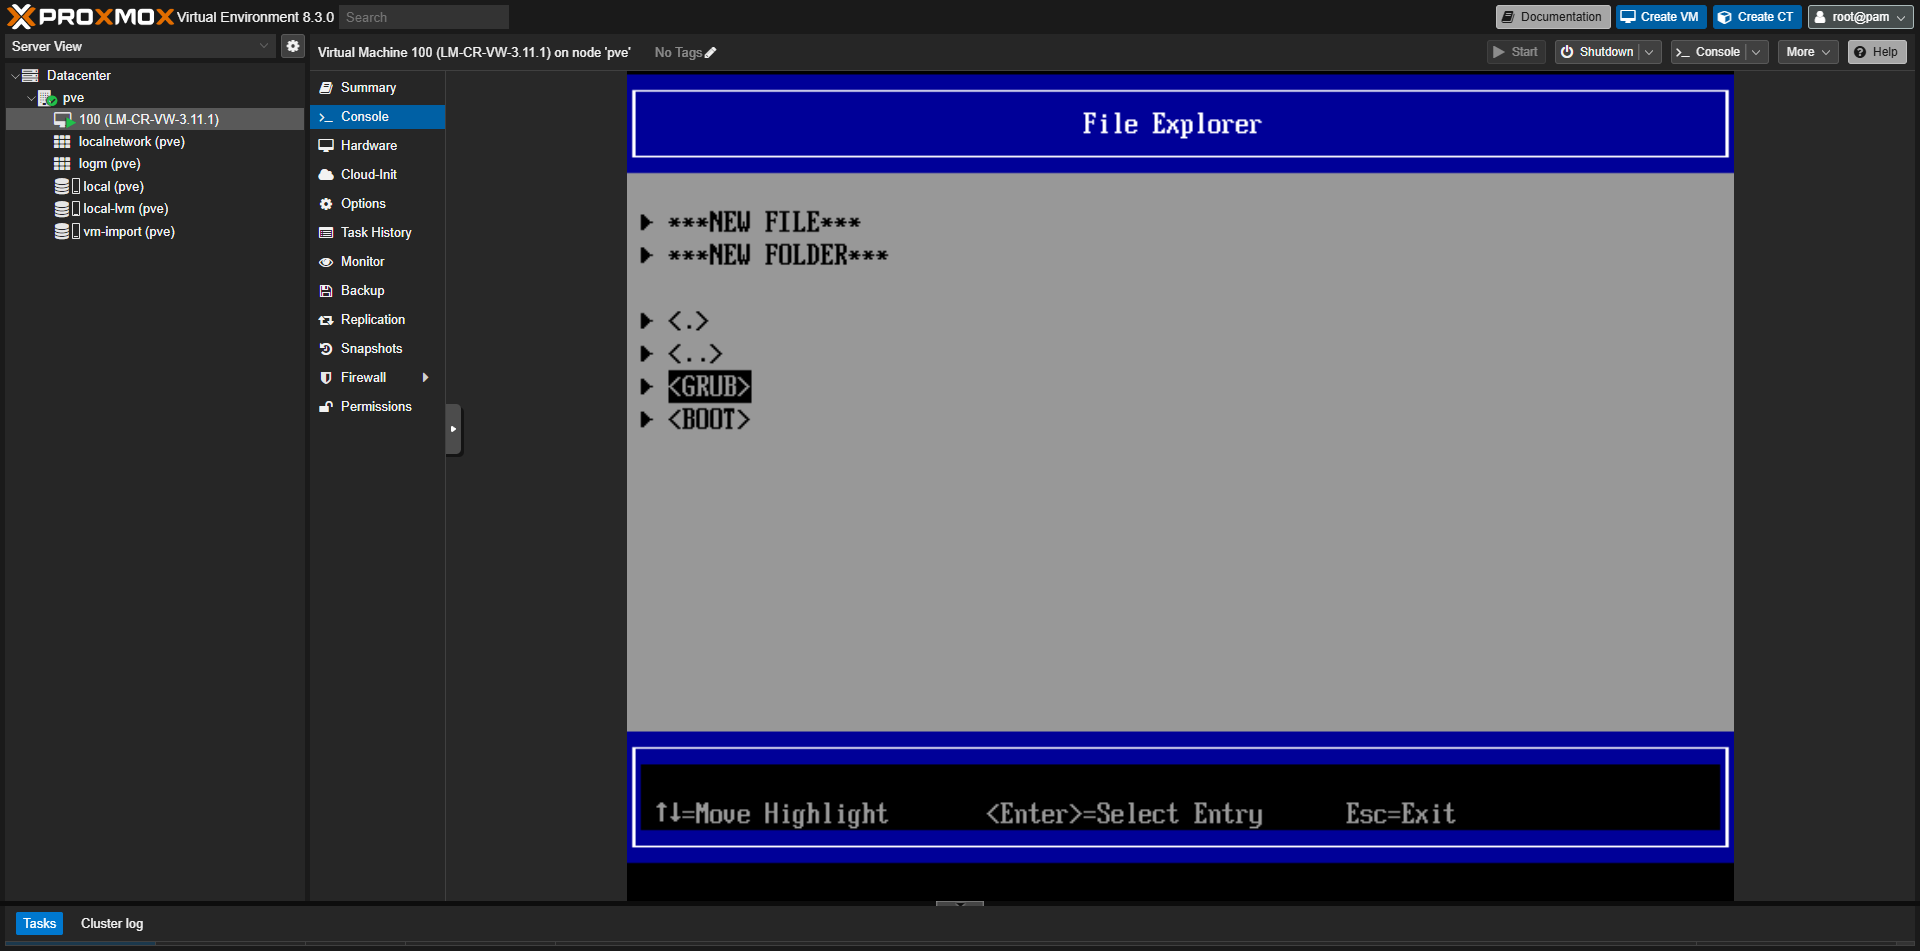Switch to the Cluster log tab
The width and height of the screenshot is (1920, 951).
click(111, 923)
